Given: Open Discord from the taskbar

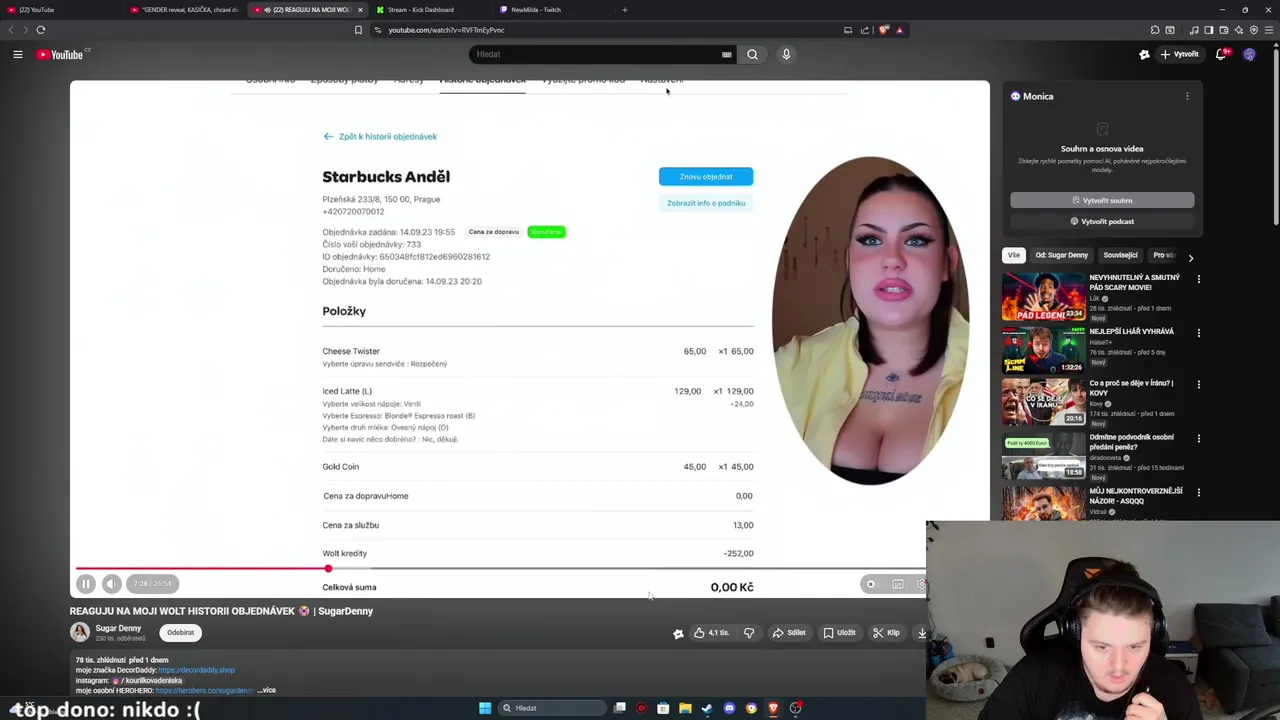Looking at the screenshot, I should click(x=729, y=708).
